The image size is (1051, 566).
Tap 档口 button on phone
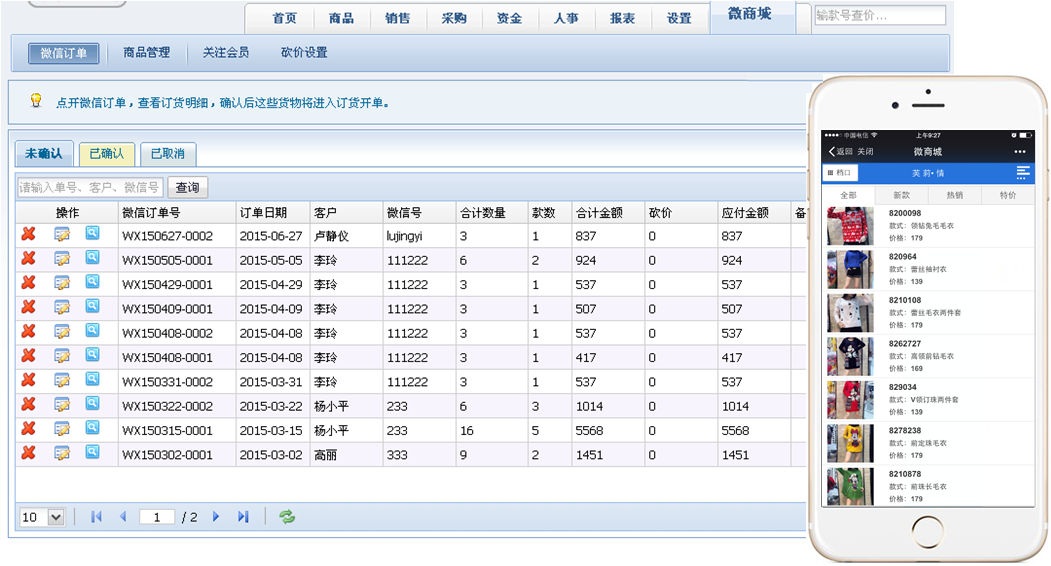coord(839,173)
